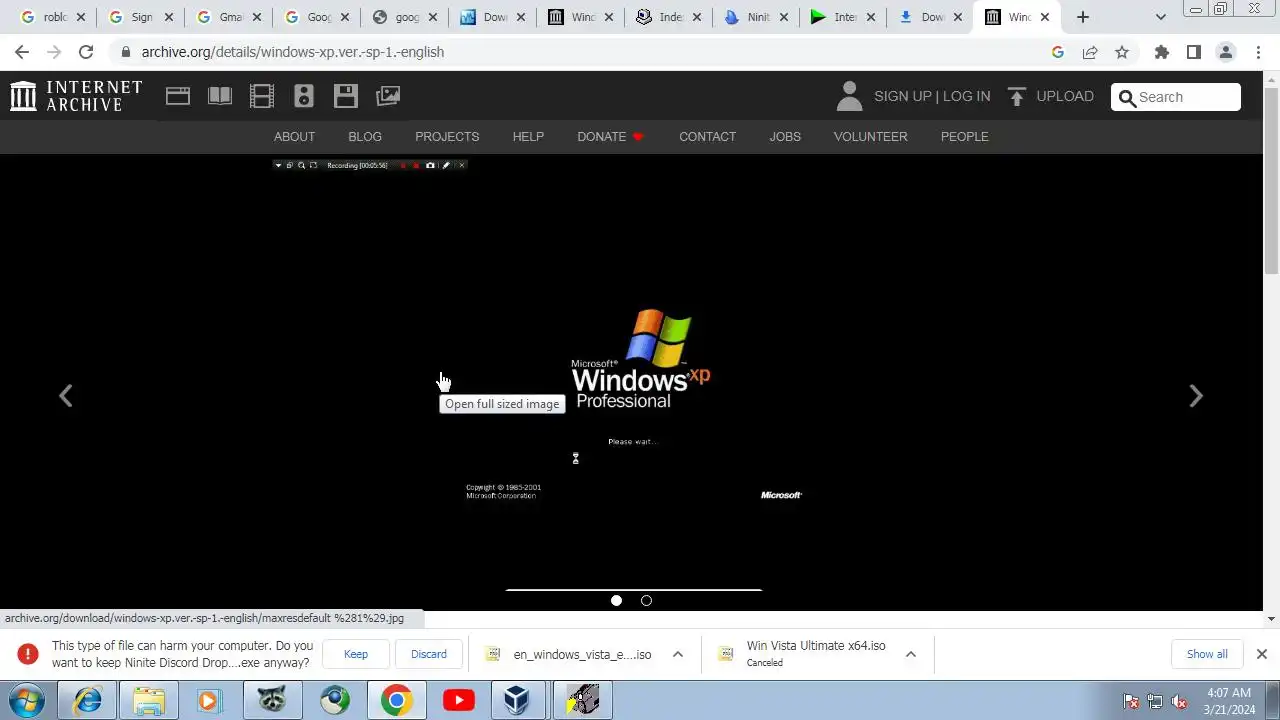Open the Software floppy-disk icon
The image size is (1280, 720).
click(x=346, y=96)
